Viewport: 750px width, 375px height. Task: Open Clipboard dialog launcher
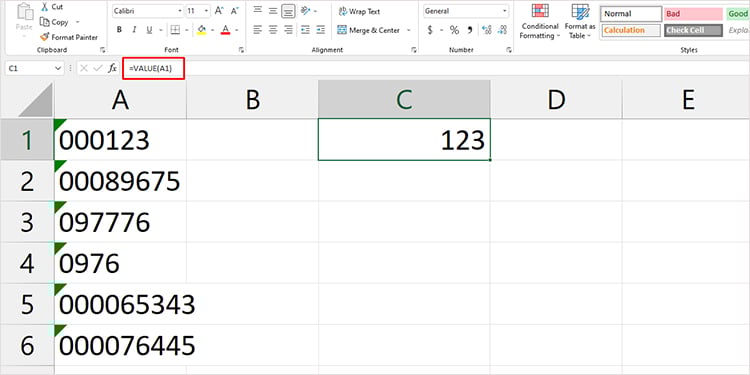click(x=102, y=50)
